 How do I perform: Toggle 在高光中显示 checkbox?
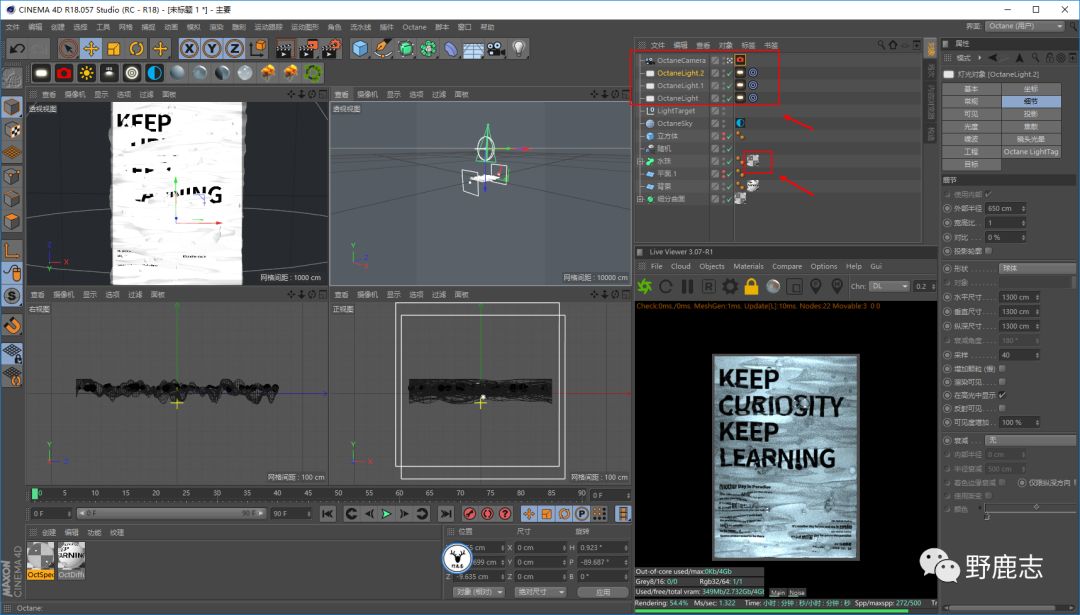(1002, 395)
